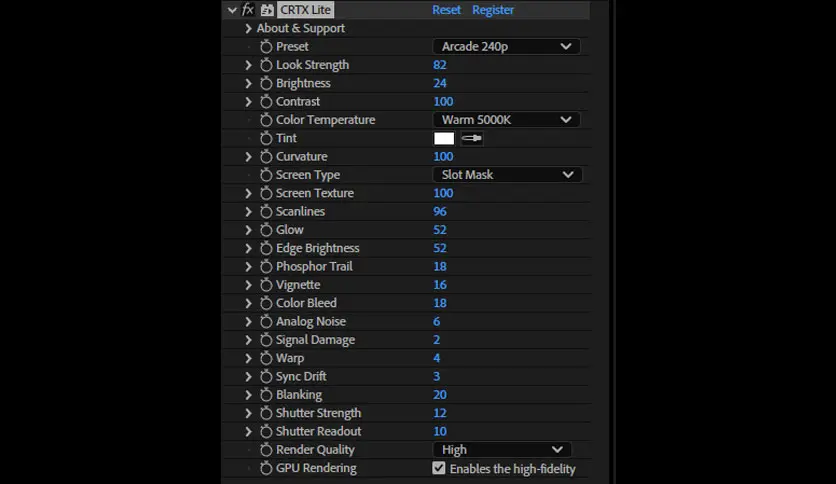The image size is (836, 484).
Task: Click the Brightness value 24
Action: [440, 83]
